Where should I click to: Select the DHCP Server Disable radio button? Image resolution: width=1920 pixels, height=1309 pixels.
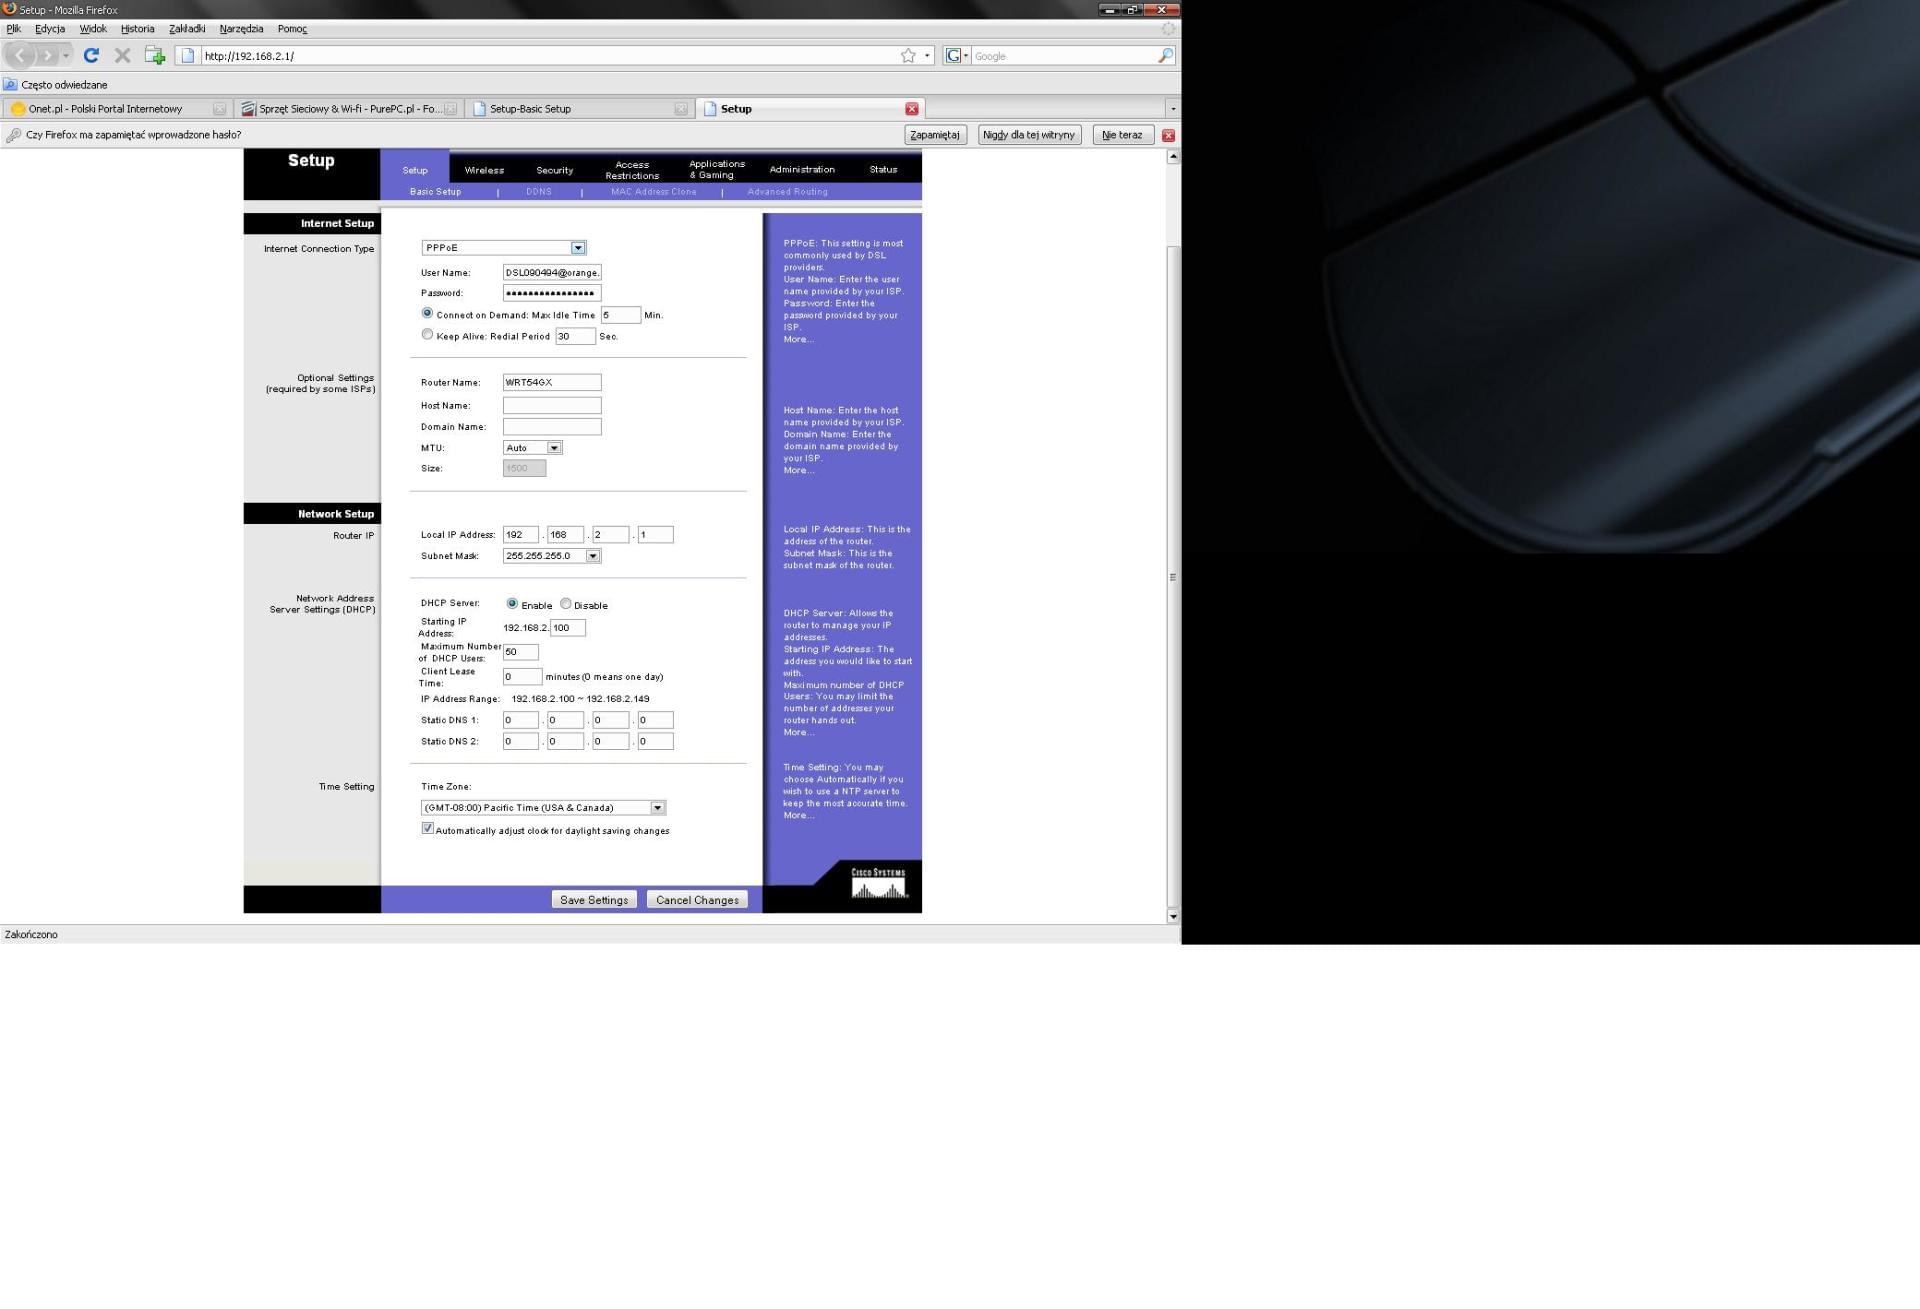coord(566,604)
